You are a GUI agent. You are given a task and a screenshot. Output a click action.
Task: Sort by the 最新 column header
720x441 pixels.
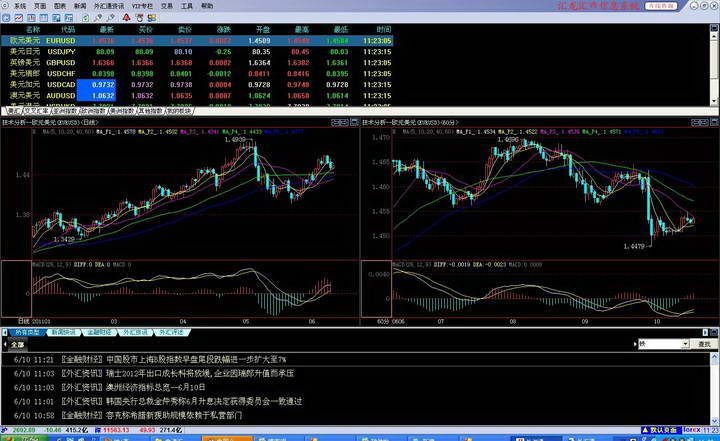[107, 29]
